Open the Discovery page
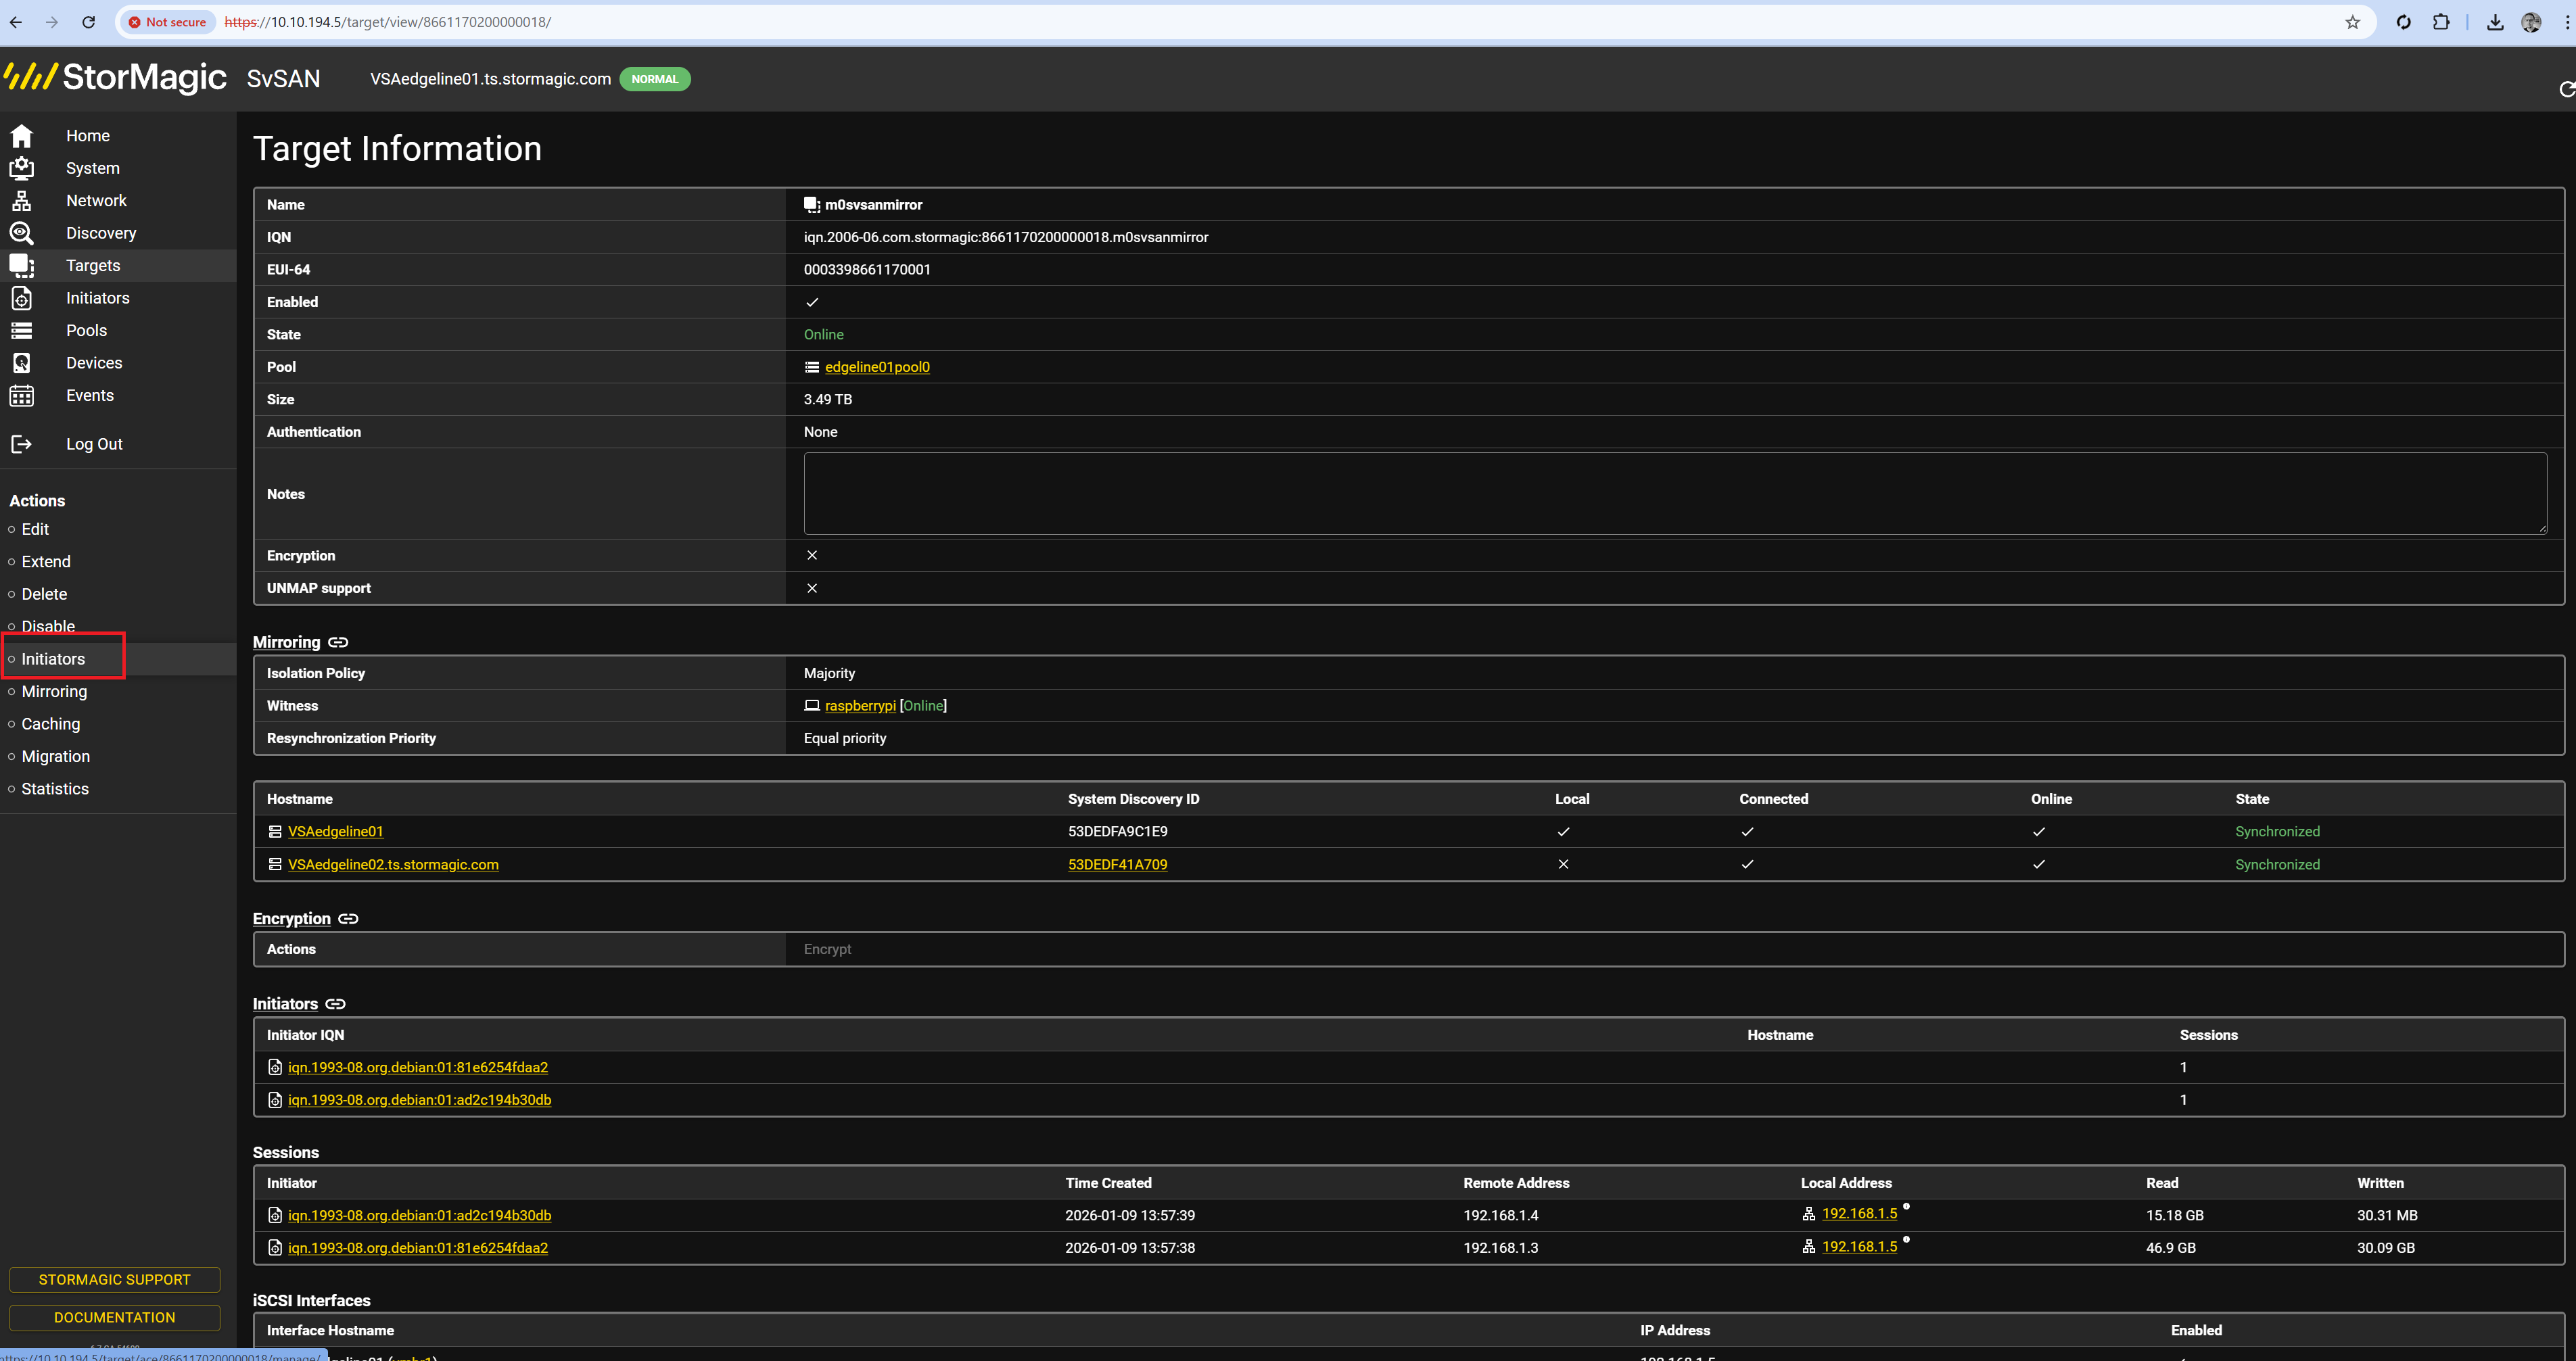The width and height of the screenshot is (2576, 1361). [x=101, y=233]
